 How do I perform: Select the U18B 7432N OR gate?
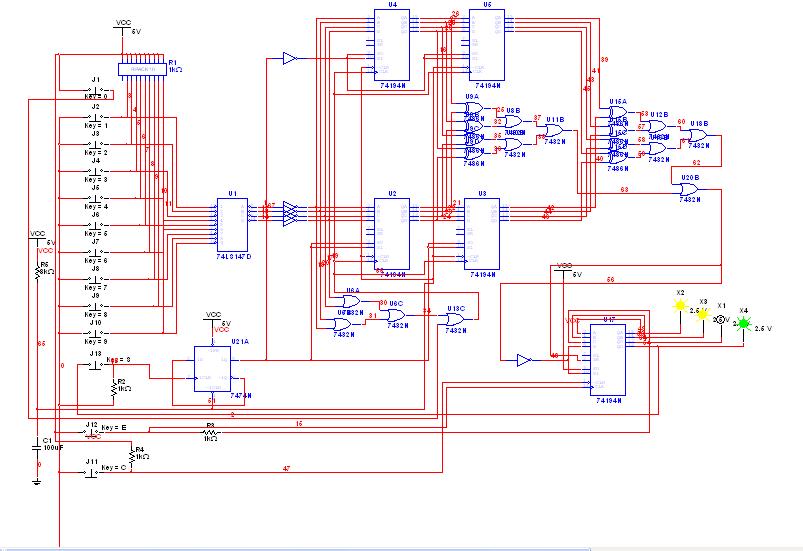699,135
